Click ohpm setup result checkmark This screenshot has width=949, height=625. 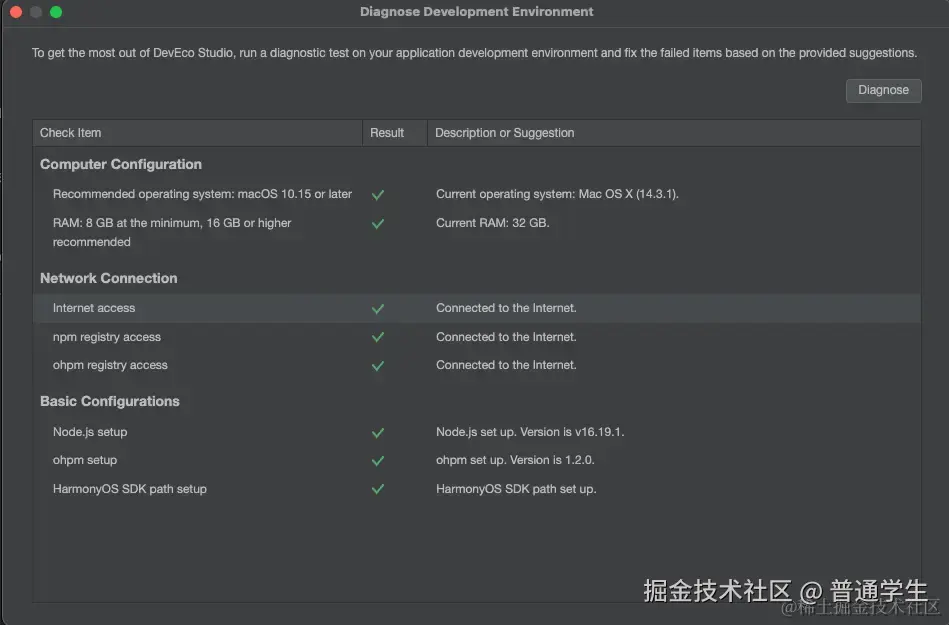point(378,461)
